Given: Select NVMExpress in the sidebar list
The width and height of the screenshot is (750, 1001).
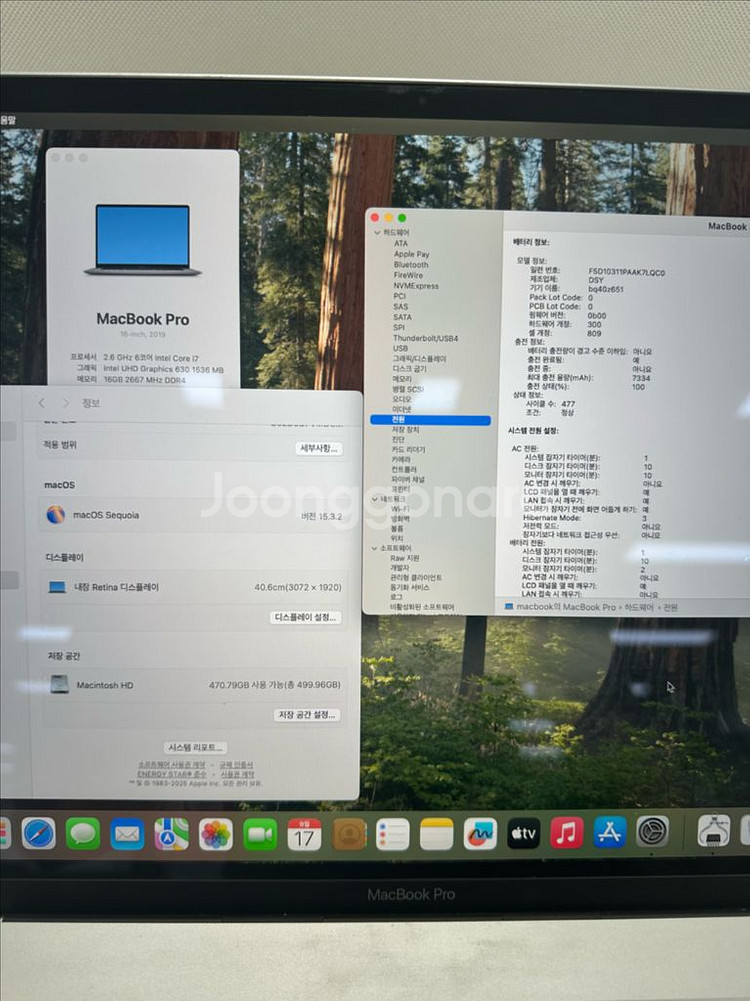Looking at the screenshot, I should (x=416, y=286).
